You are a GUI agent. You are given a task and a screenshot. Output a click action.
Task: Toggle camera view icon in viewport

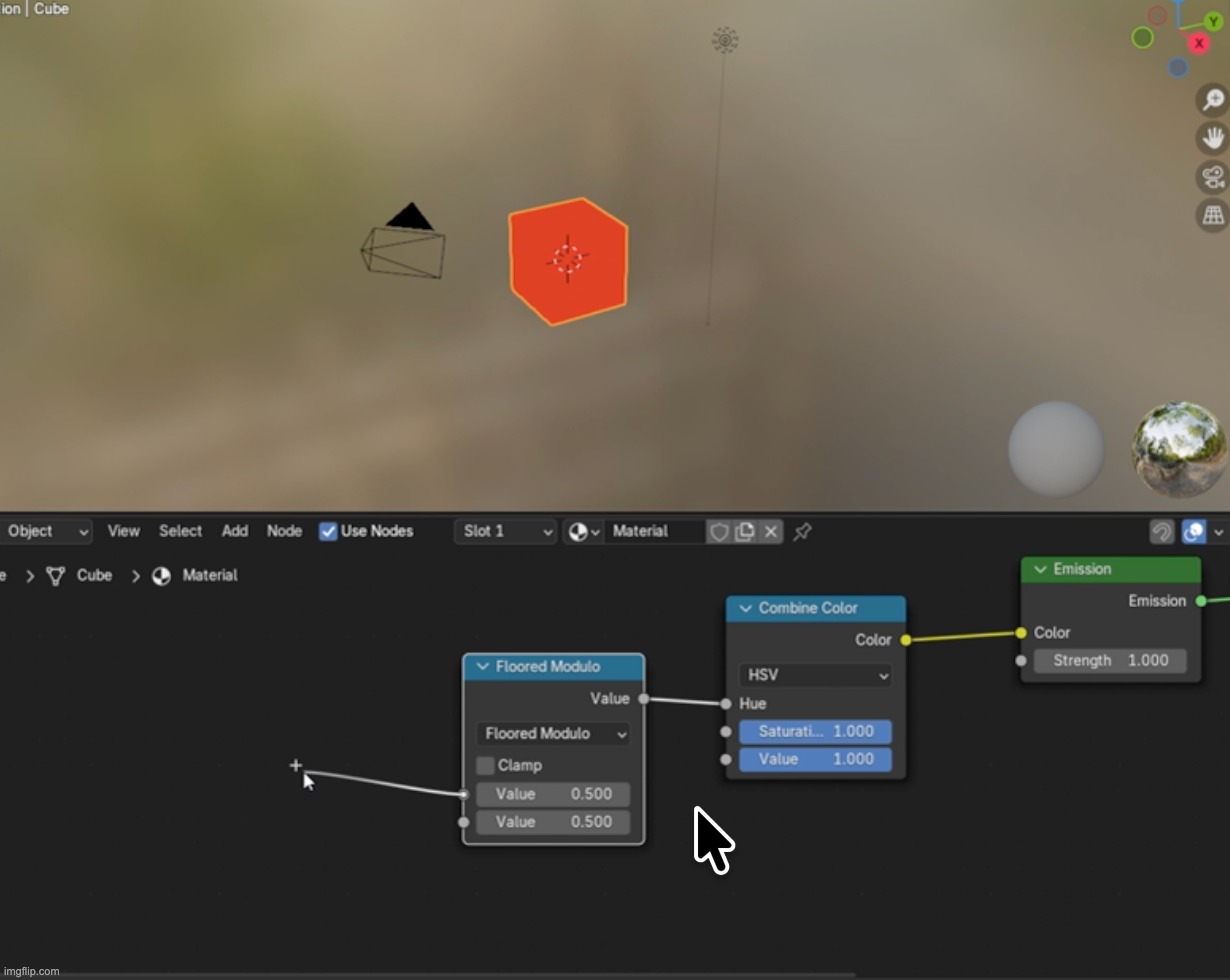pyautogui.click(x=1212, y=177)
